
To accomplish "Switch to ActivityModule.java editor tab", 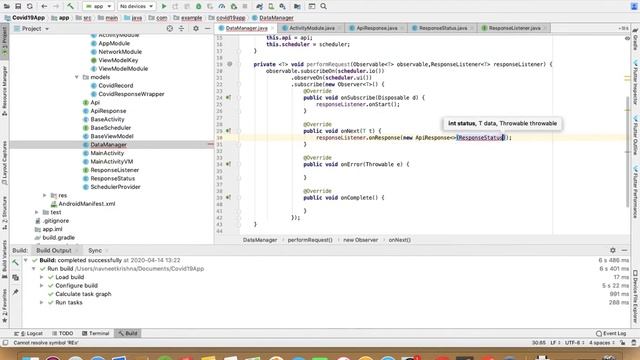I will (311, 28).
